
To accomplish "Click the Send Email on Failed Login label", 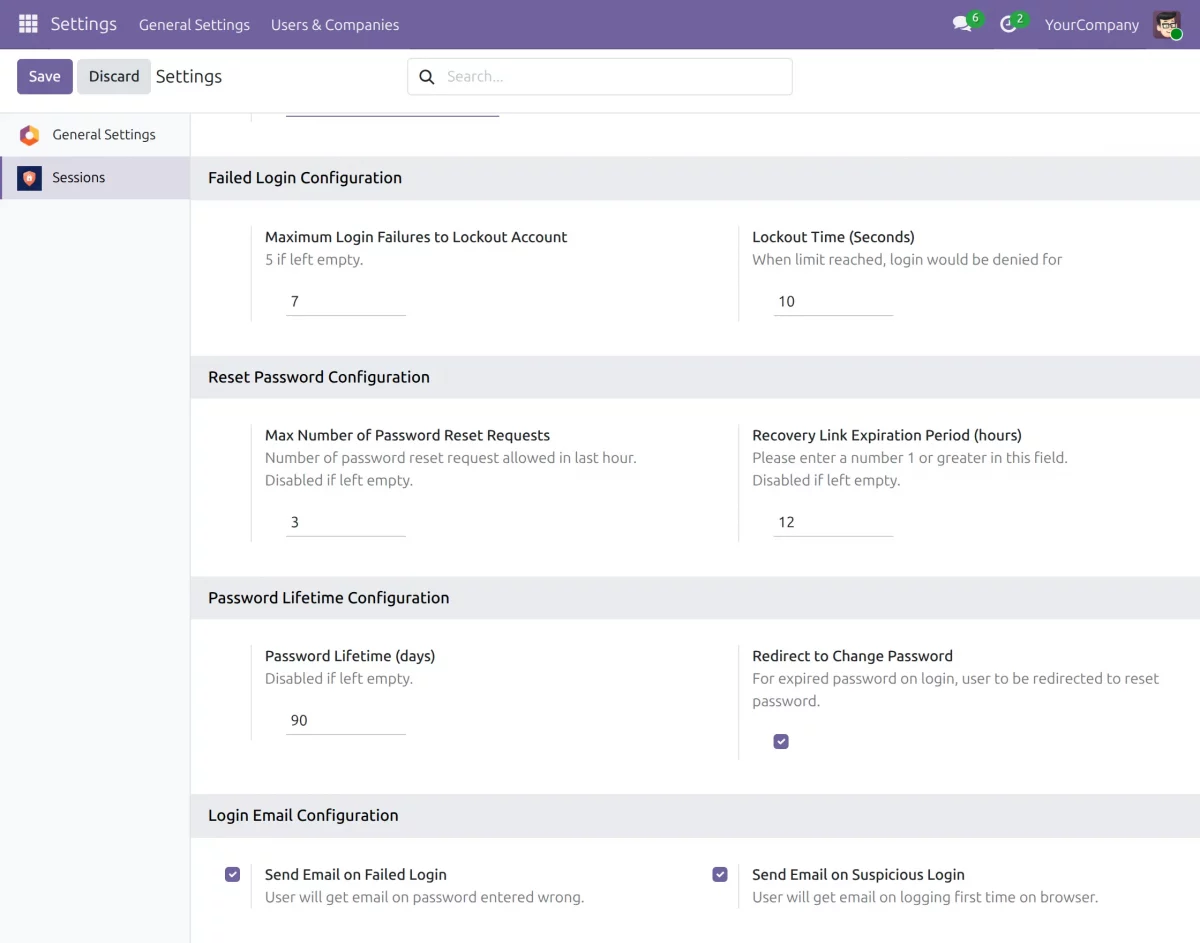I will point(356,874).
